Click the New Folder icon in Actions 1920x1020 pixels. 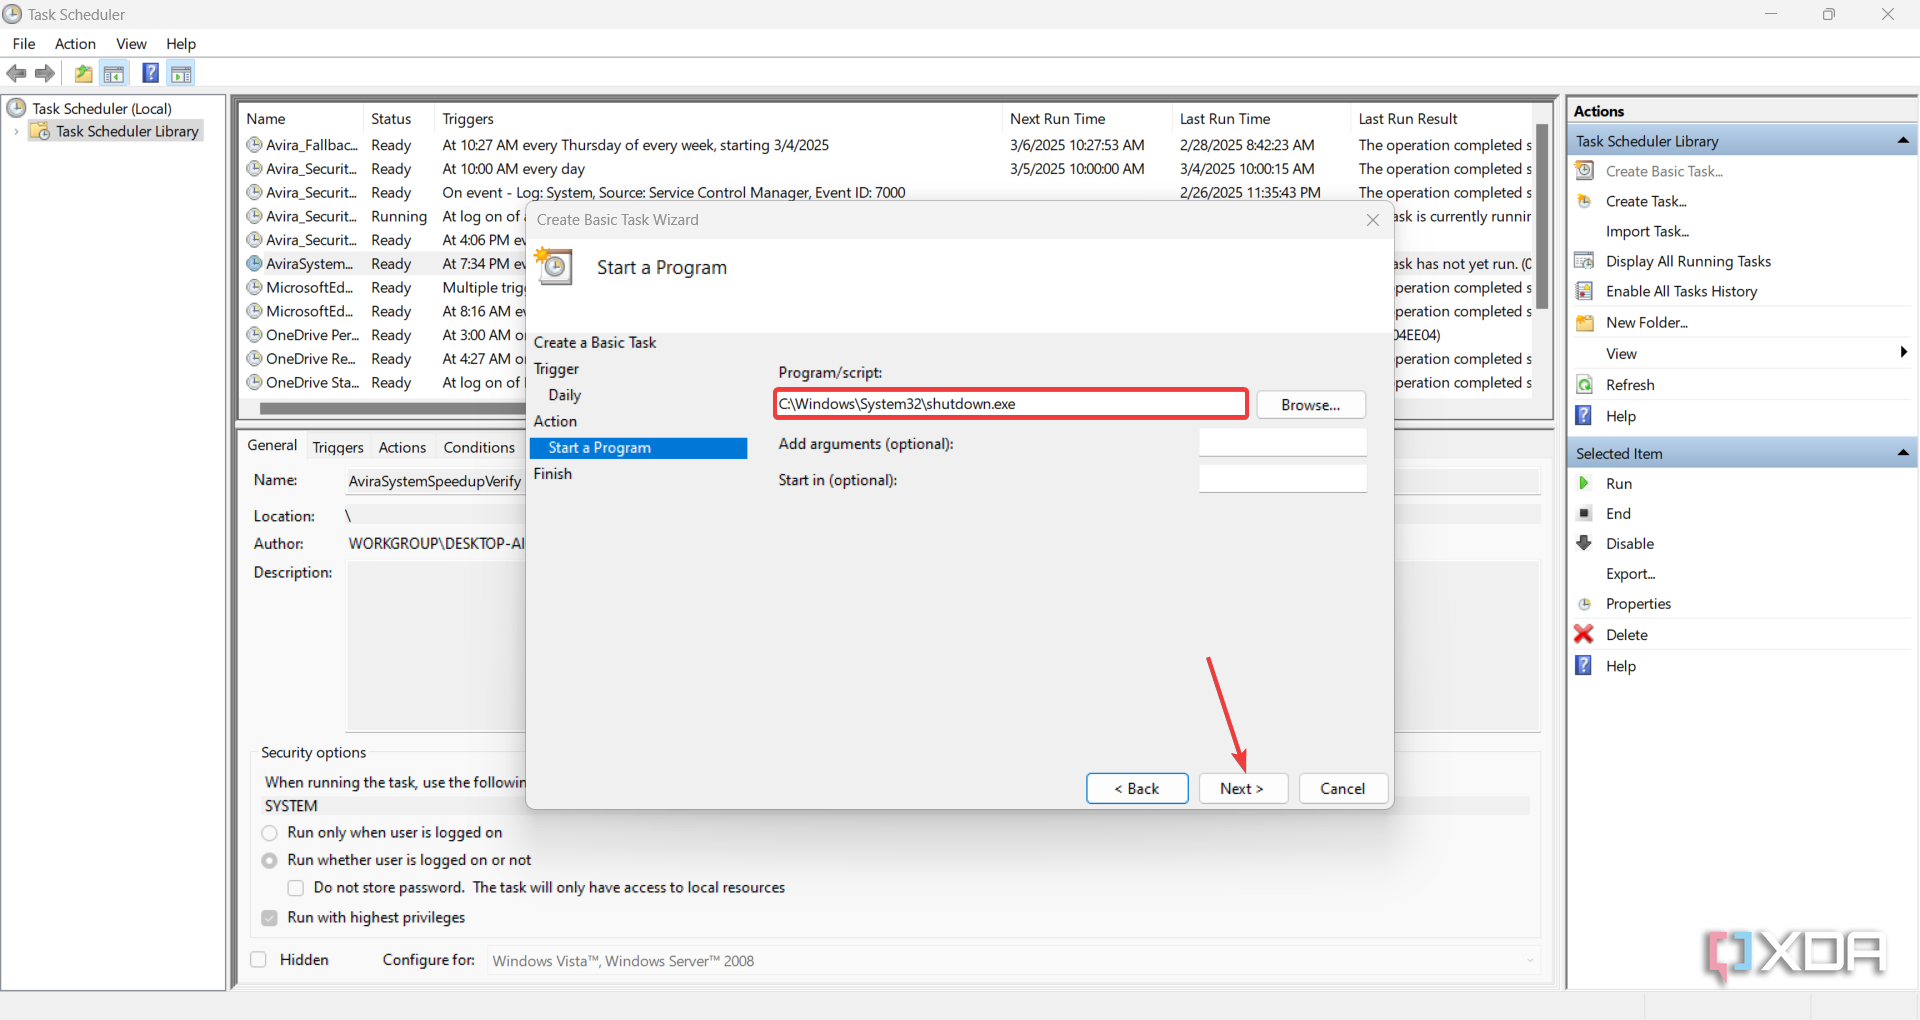(1585, 322)
